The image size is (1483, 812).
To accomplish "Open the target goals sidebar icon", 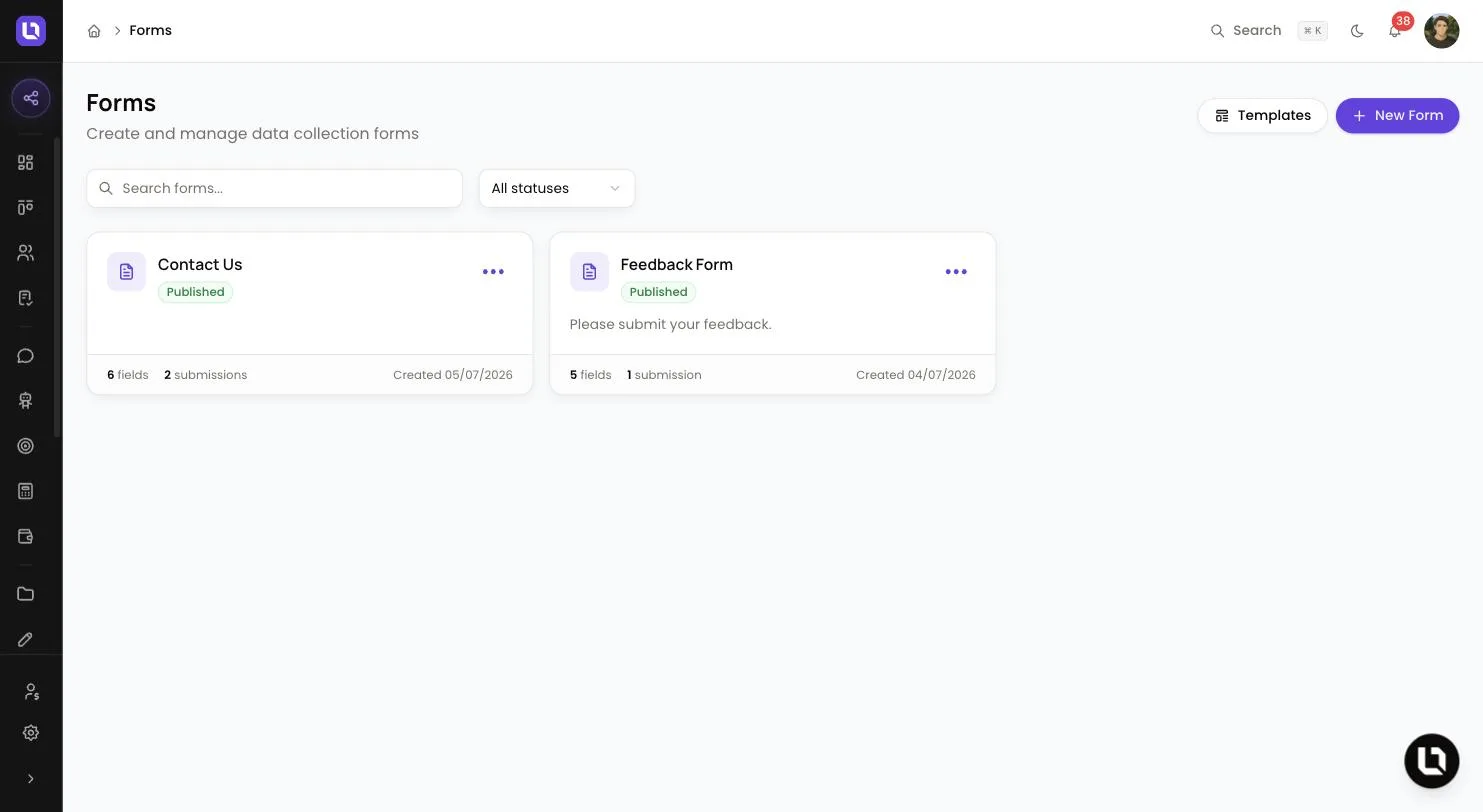I will click(26, 446).
